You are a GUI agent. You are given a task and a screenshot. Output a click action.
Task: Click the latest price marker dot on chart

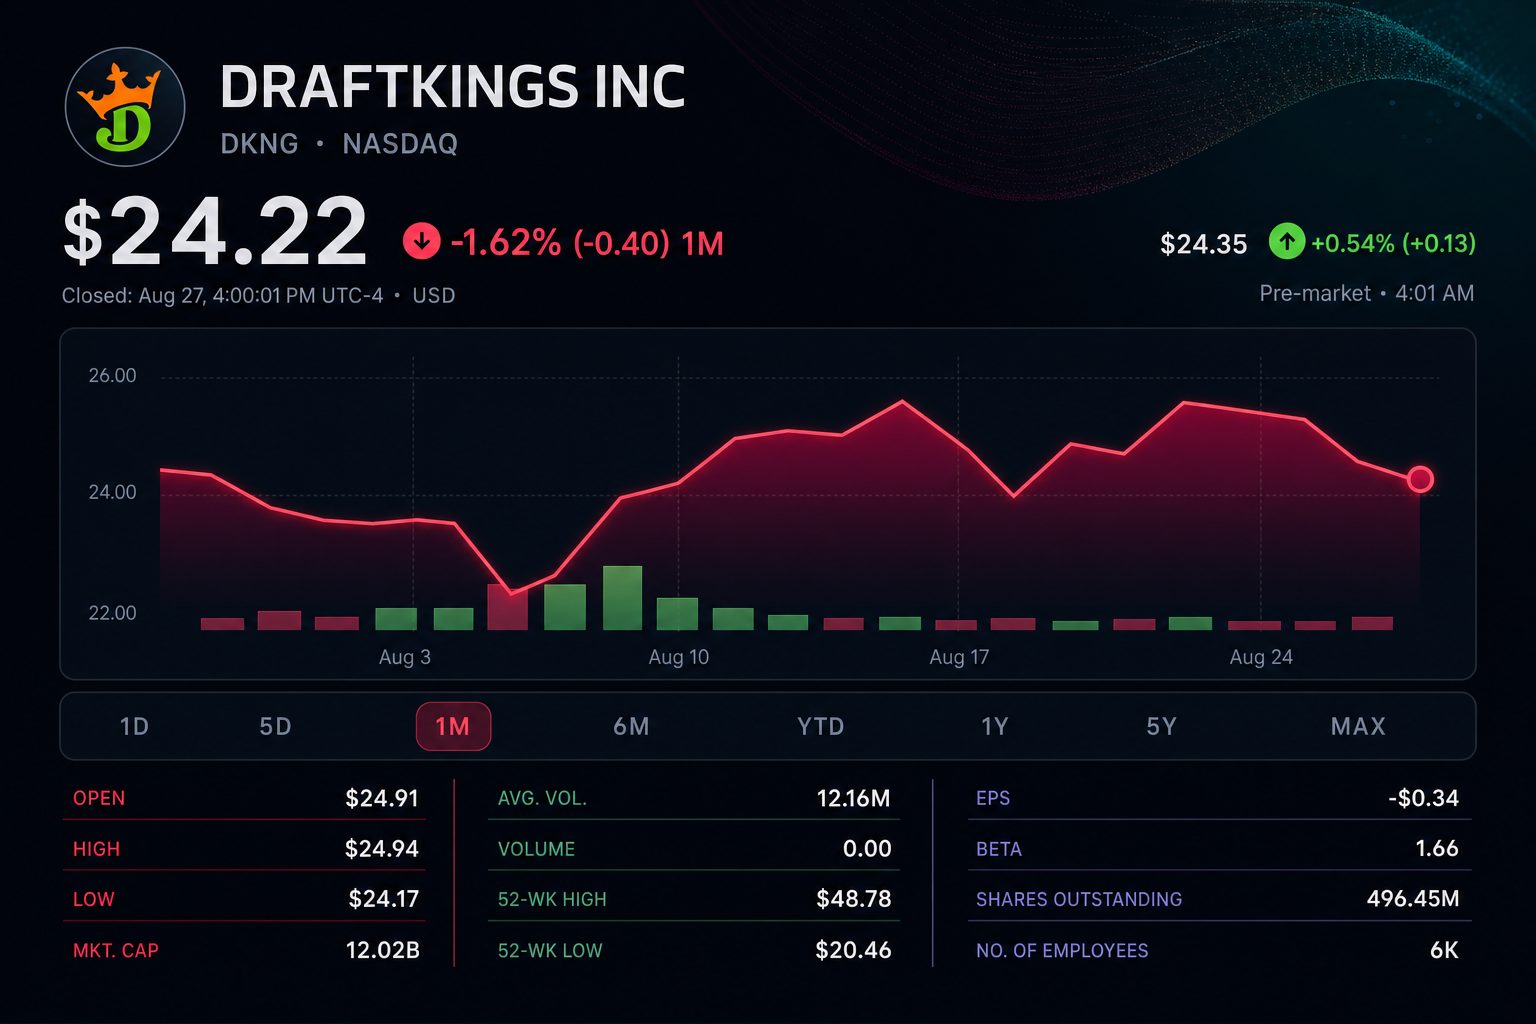[x=1420, y=479]
